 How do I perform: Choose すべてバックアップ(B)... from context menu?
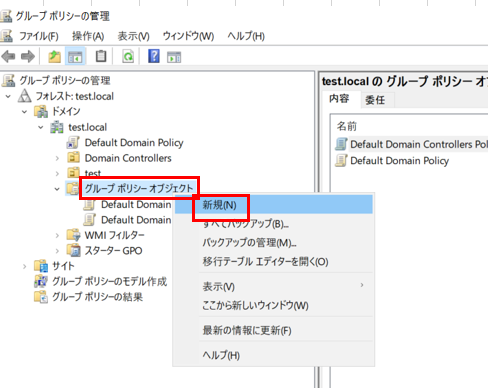pos(273,223)
